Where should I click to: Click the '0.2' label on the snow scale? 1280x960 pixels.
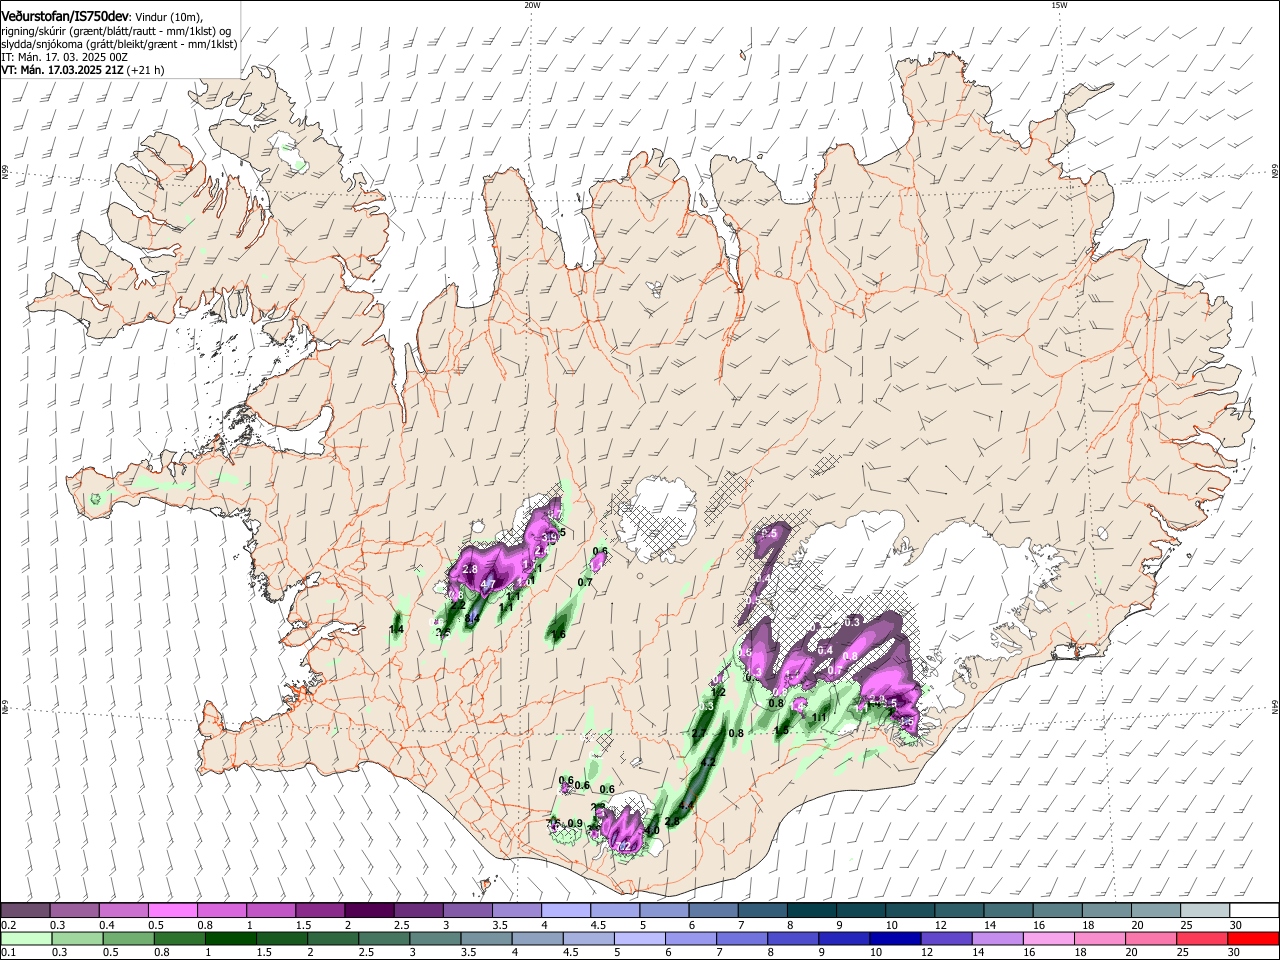pyautogui.click(x=7, y=925)
